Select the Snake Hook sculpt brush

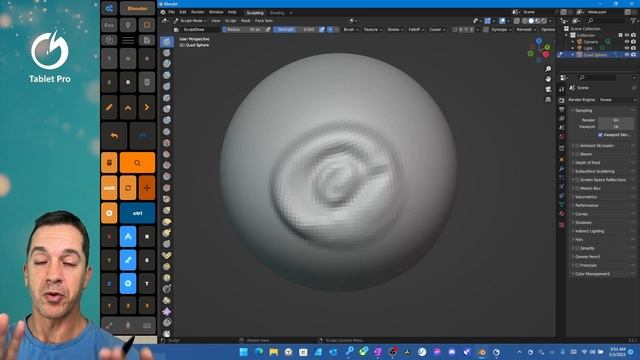pyautogui.click(x=167, y=233)
